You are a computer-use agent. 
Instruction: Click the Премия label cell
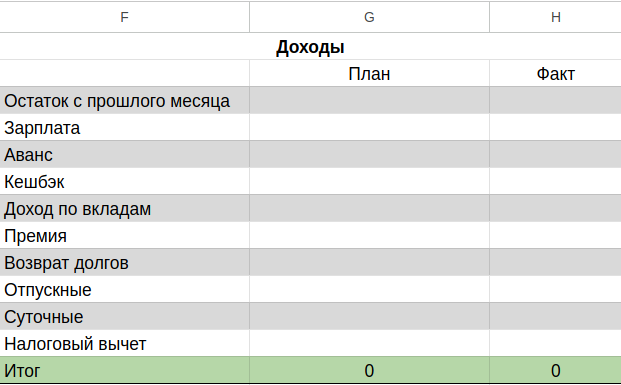(x=124, y=236)
